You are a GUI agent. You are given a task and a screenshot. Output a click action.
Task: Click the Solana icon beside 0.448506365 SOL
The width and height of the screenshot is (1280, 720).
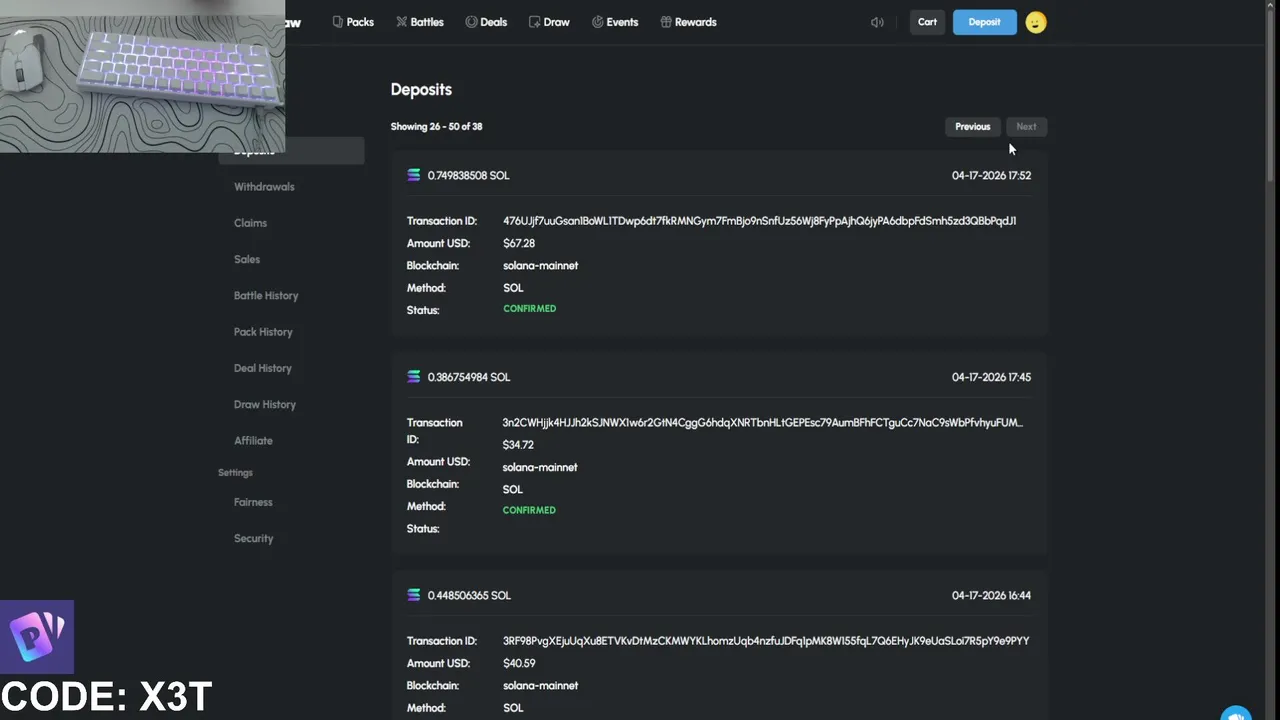[x=414, y=595]
